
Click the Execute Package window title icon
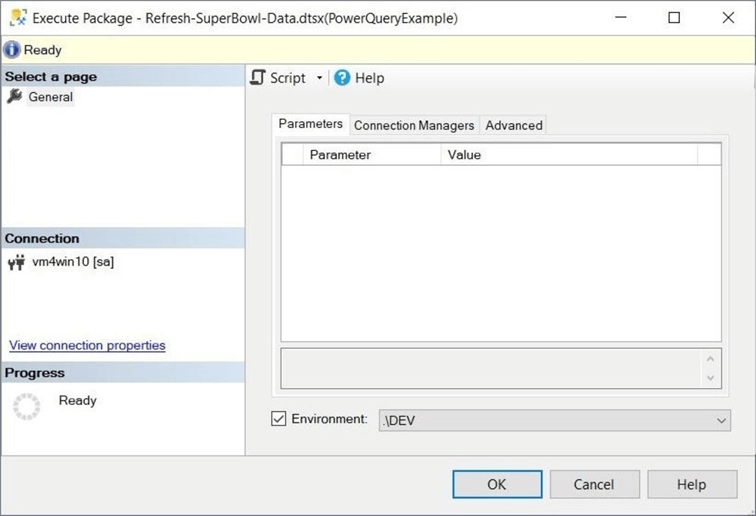pyautogui.click(x=17, y=17)
